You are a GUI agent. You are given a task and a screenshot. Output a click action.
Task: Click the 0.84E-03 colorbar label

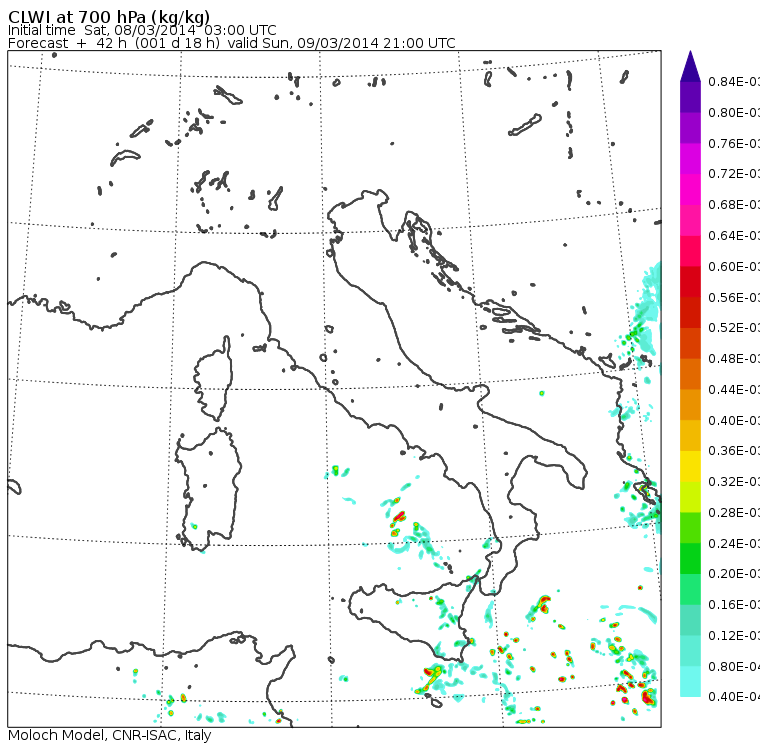click(x=734, y=82)
